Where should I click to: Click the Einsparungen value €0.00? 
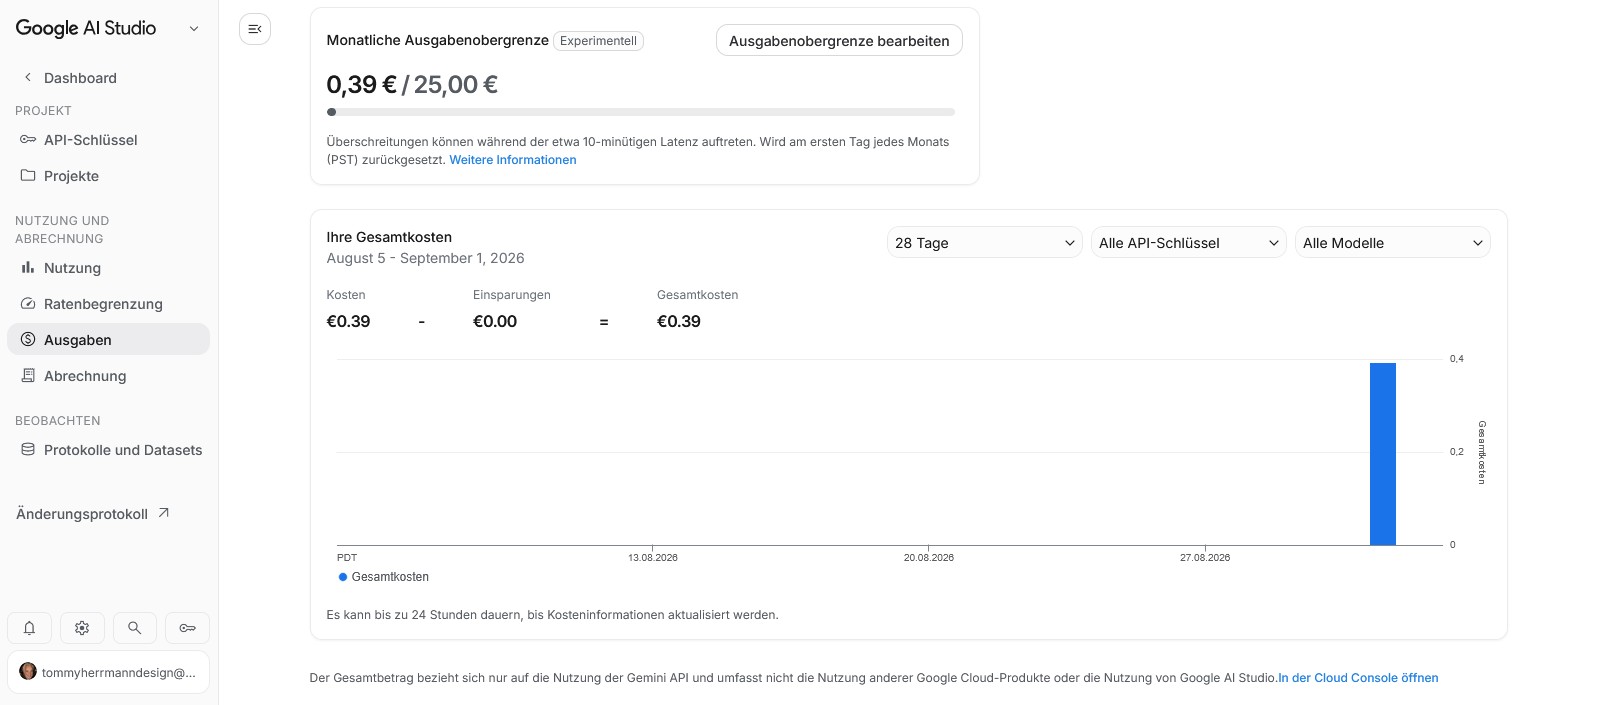(x=495, y=321)
